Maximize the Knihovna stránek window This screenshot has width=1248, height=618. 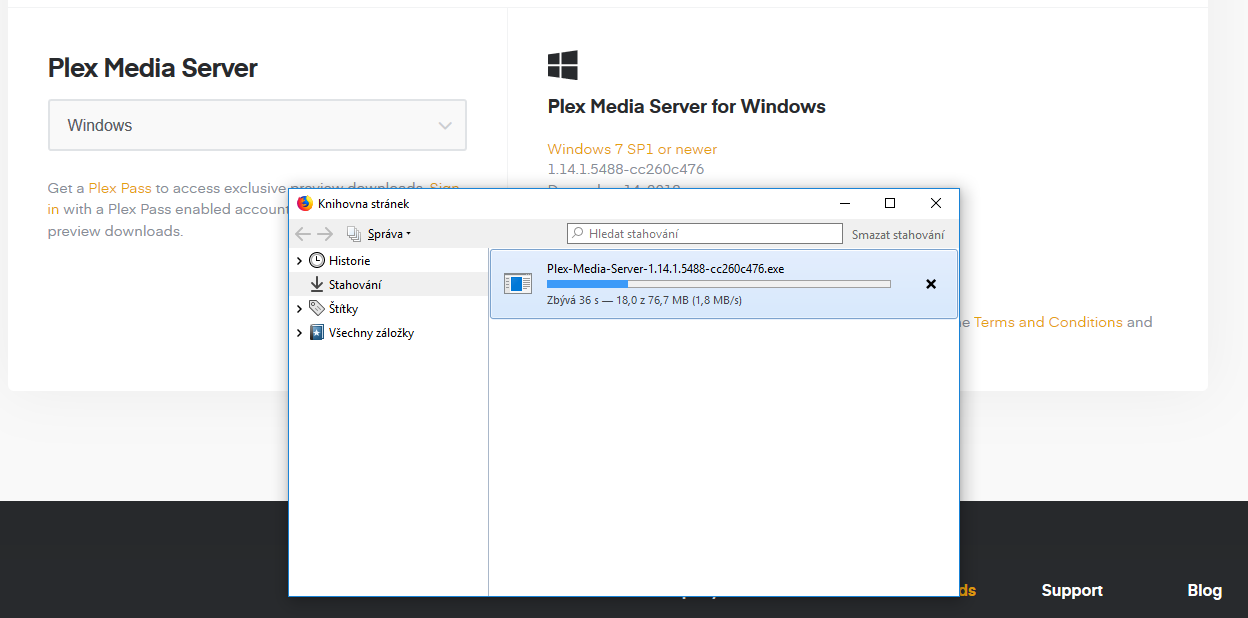click(889, 203)
